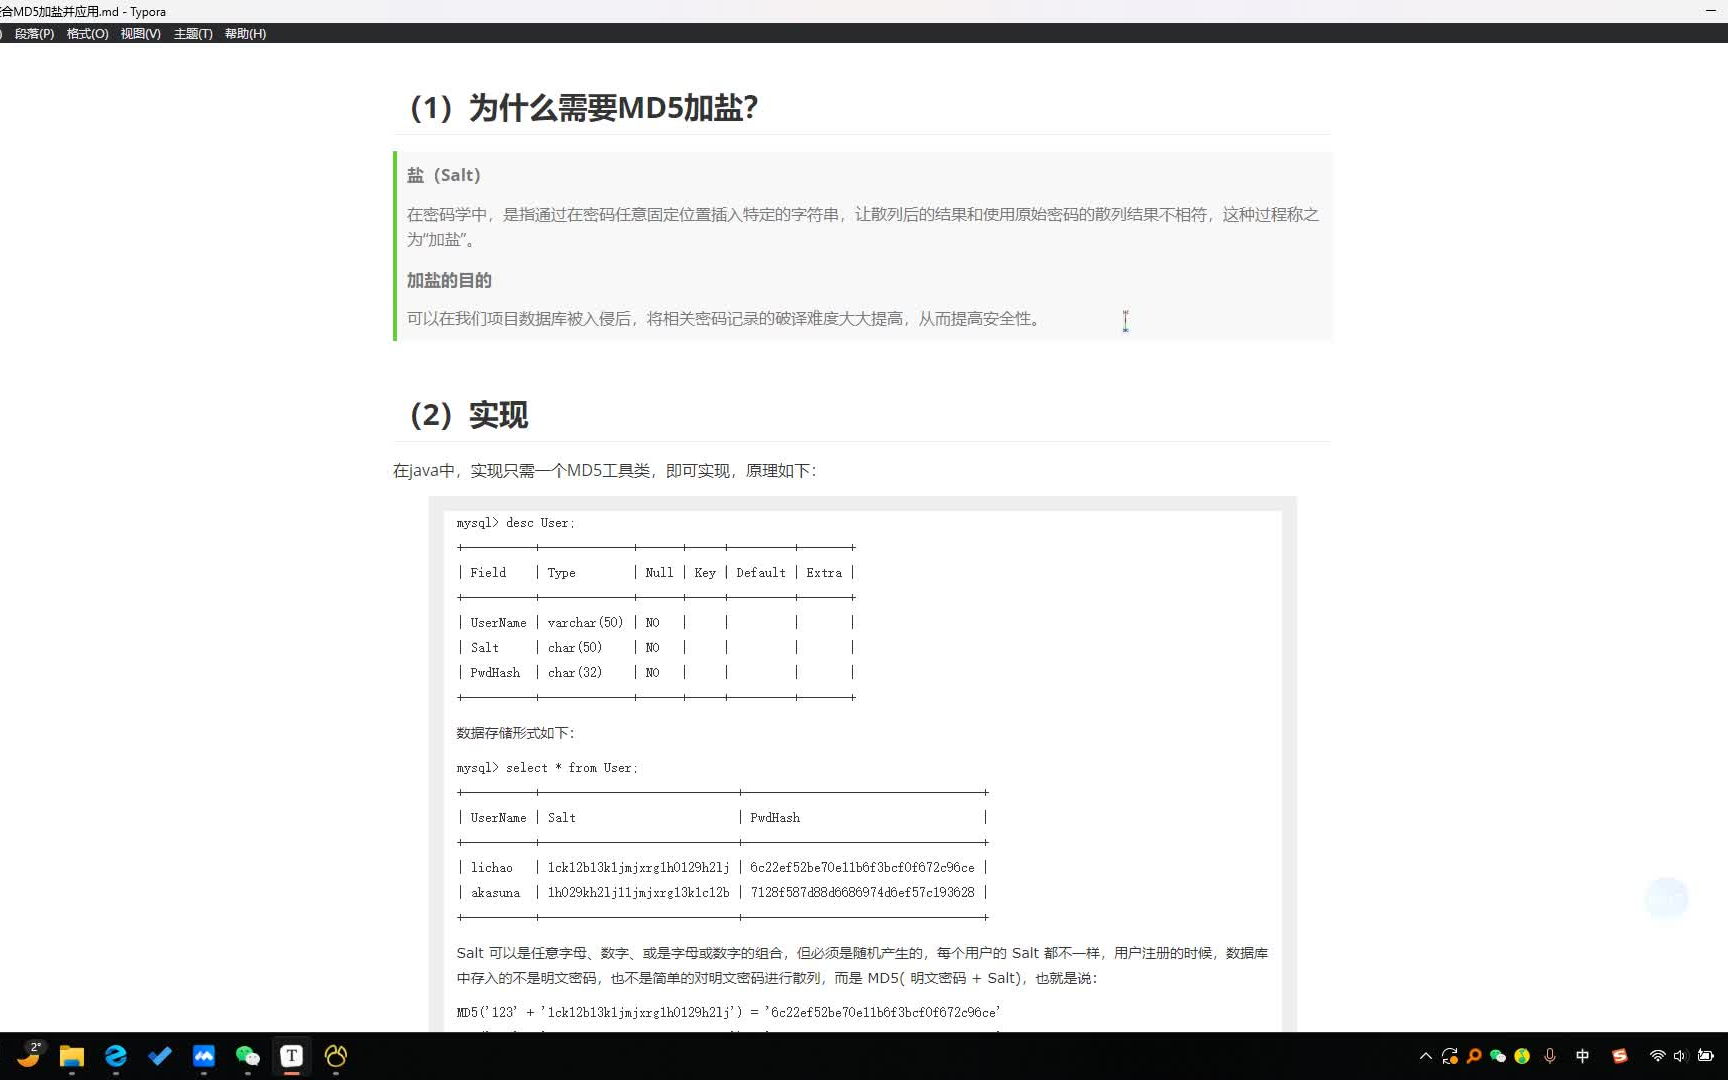The image size is (1728, 1080).
Task: Click the 'mysql> select * from User;' line
Action: tap(547, 768)
